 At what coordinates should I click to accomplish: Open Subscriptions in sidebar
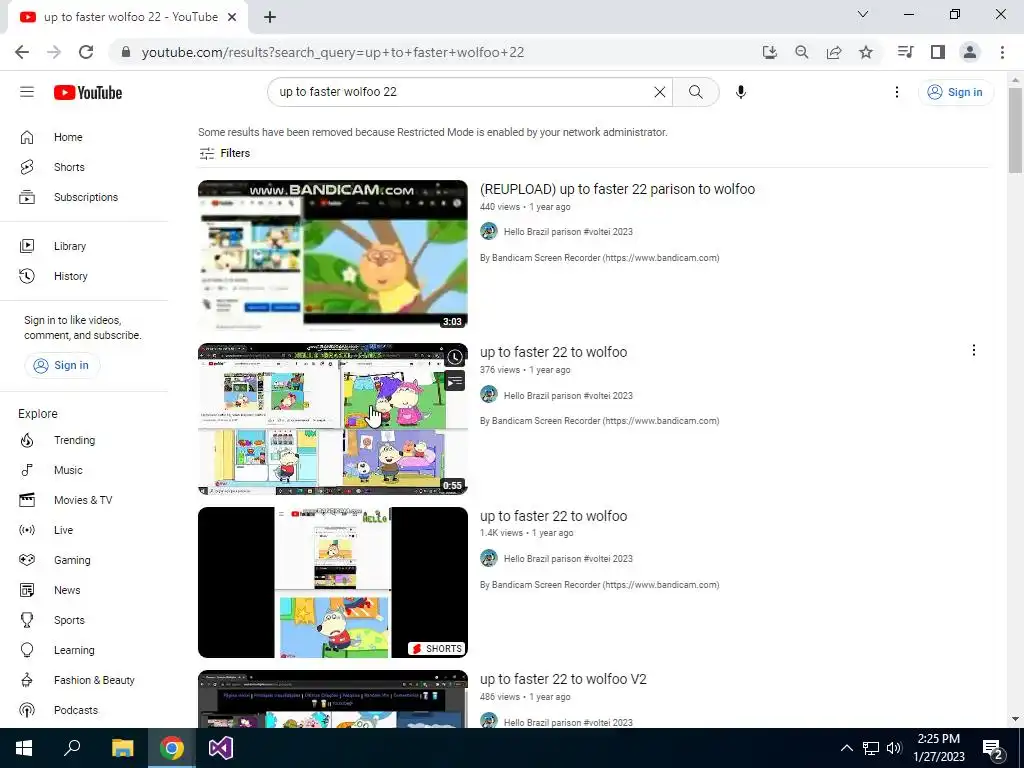[x=84, y=197]
